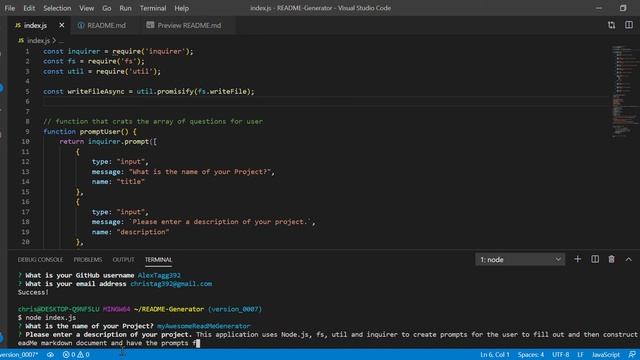The image size is (640, 360).
Task: Minimize the VS Code window
Action: (x=599, y=8)
